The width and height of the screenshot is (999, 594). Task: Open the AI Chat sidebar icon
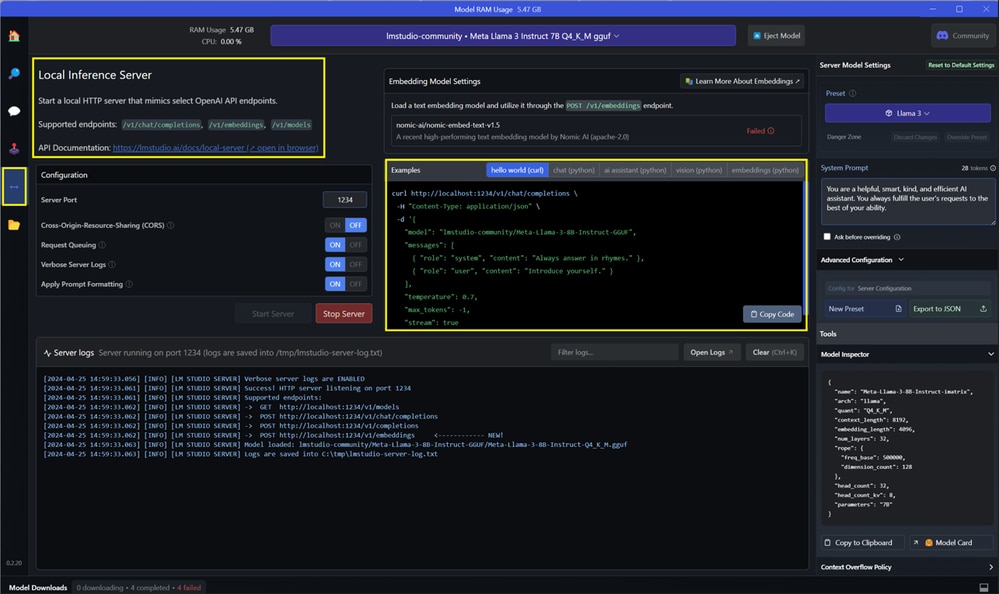14,111
